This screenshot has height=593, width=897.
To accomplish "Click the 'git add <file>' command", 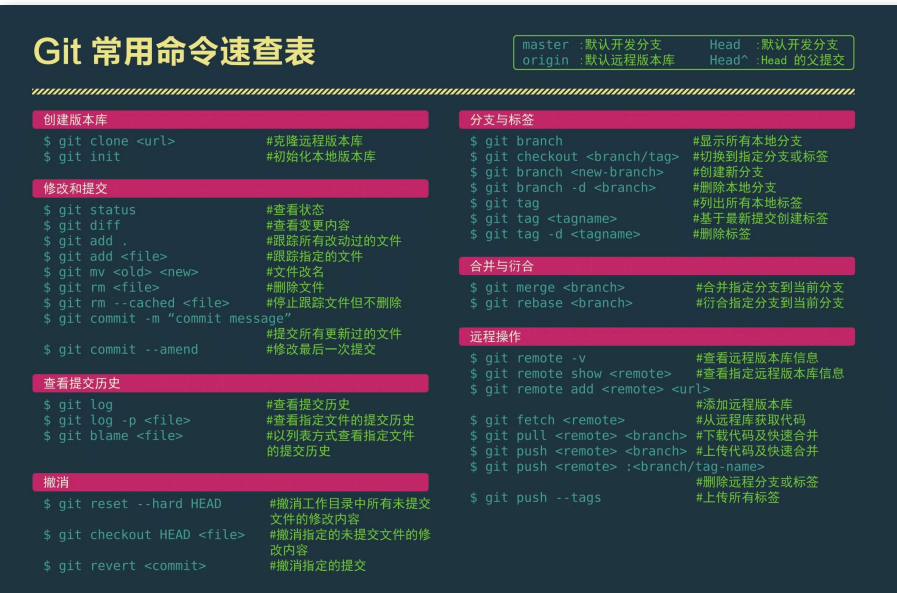I will click(105, 256).
